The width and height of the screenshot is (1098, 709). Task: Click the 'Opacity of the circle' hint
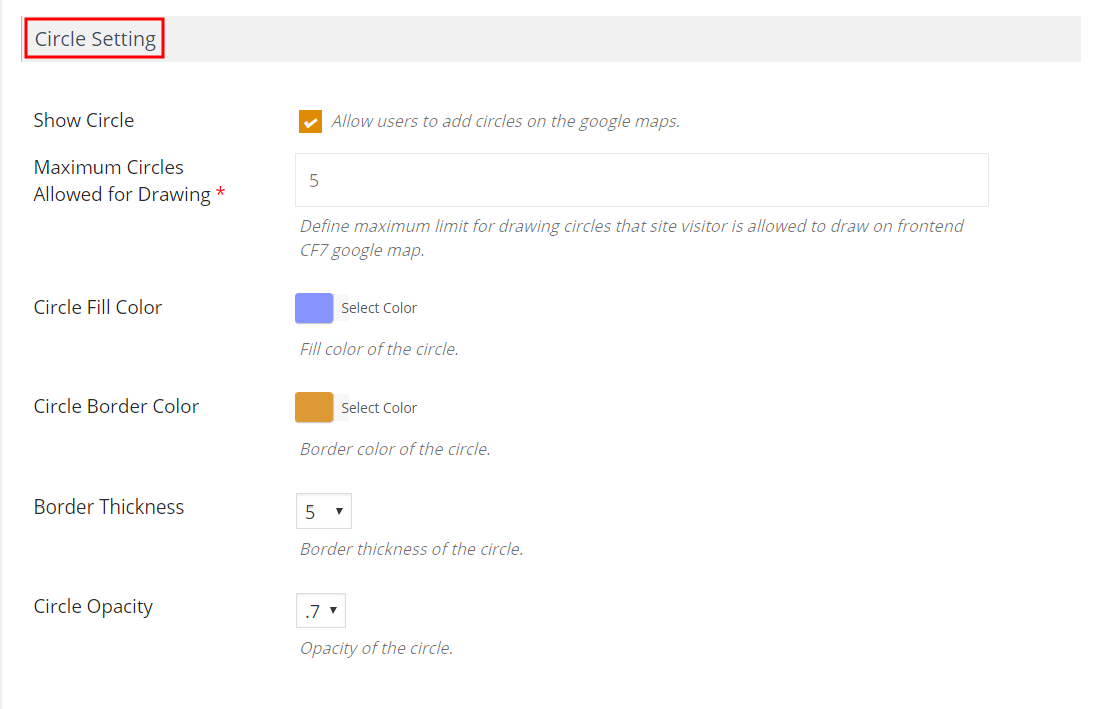pos(376,648)
